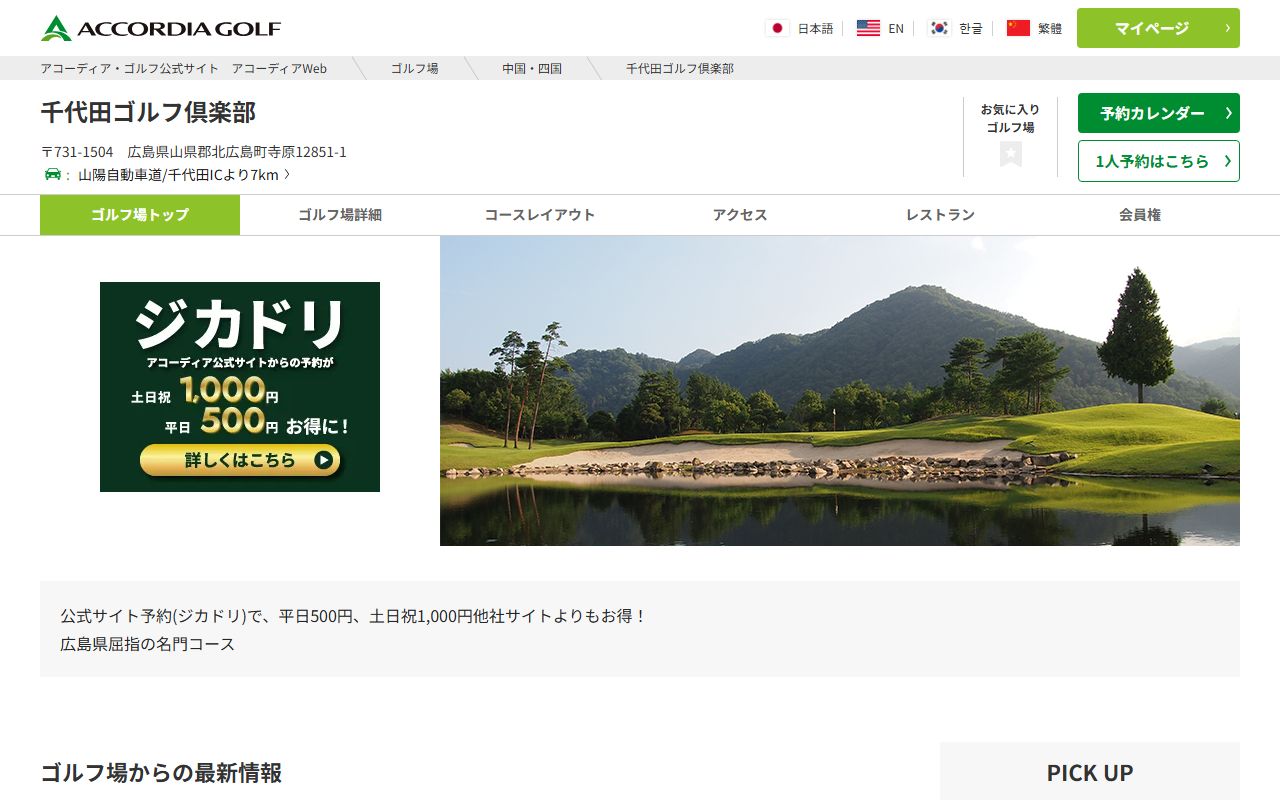Click the arrow on マイページ button
This screenshot has height=800, width=1280.
pyautogui.click(x=1228, y=28)
